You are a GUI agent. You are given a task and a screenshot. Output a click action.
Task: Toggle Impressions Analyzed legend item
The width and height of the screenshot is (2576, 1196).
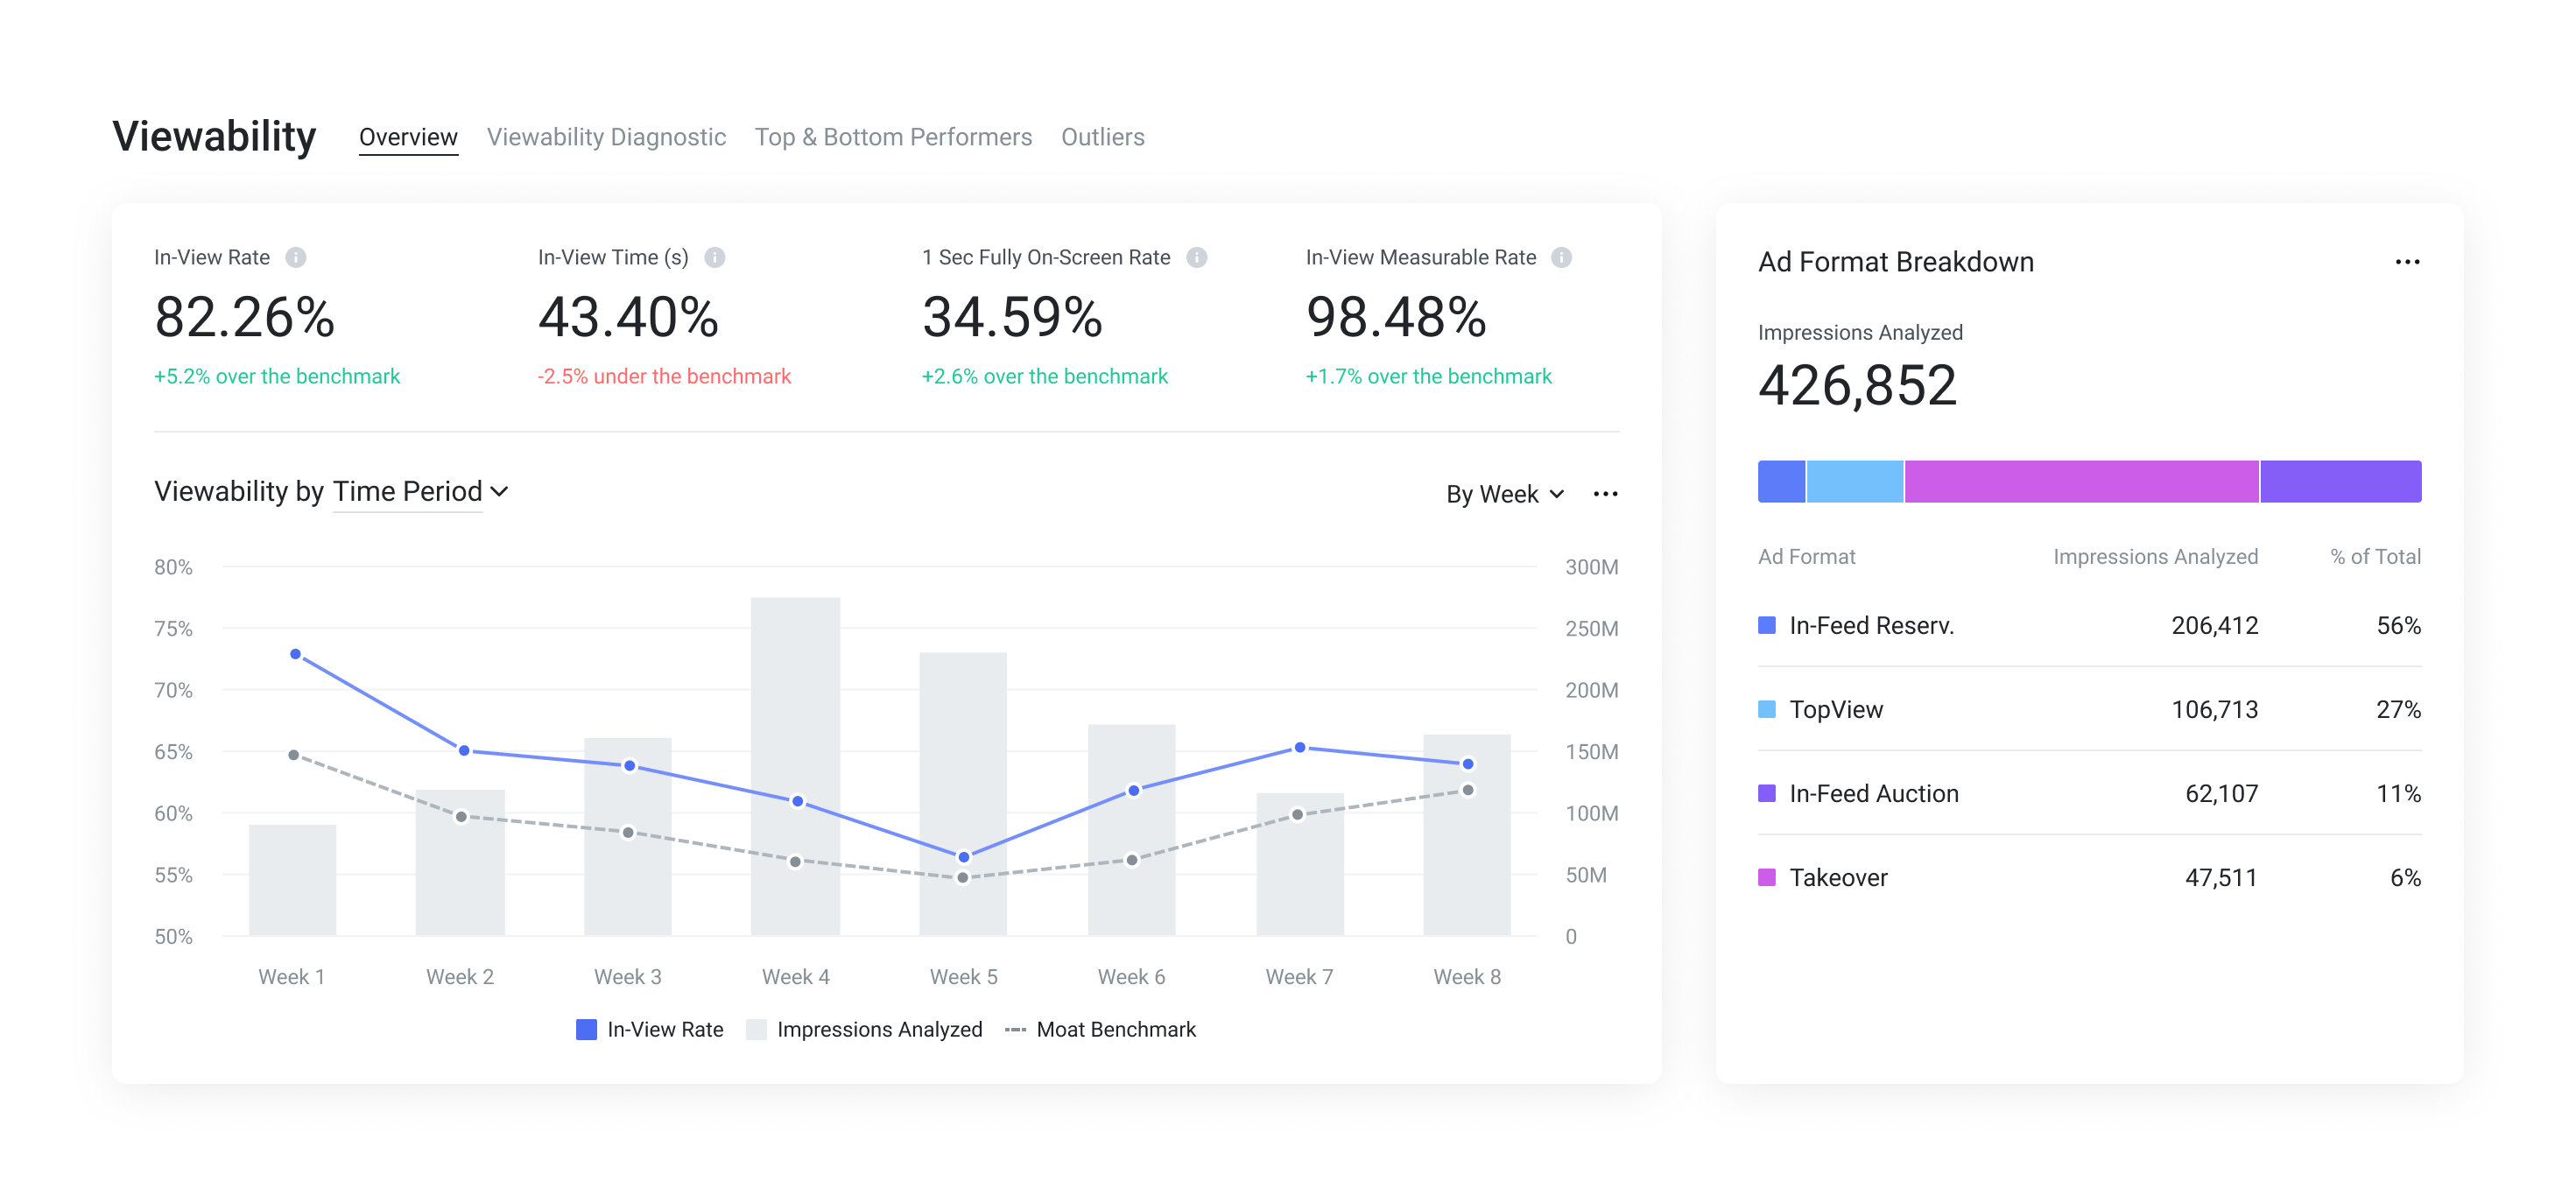(x=865, y=1029)
